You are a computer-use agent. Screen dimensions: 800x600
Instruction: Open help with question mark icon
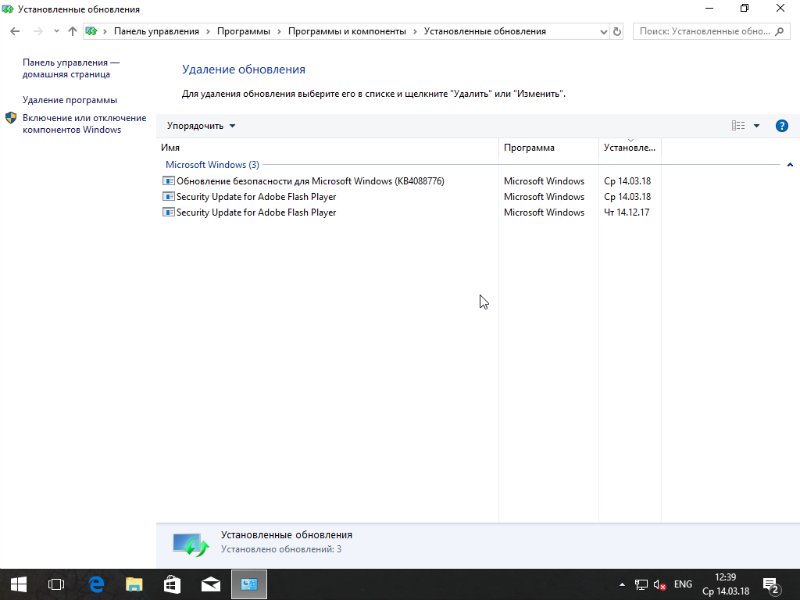click(782, 126)
